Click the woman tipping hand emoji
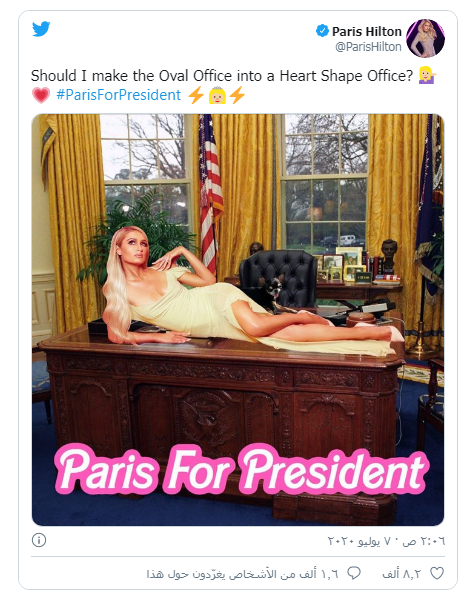Image resolution: width=474 pixels, height=598 pixels. [x=427, y=75]
